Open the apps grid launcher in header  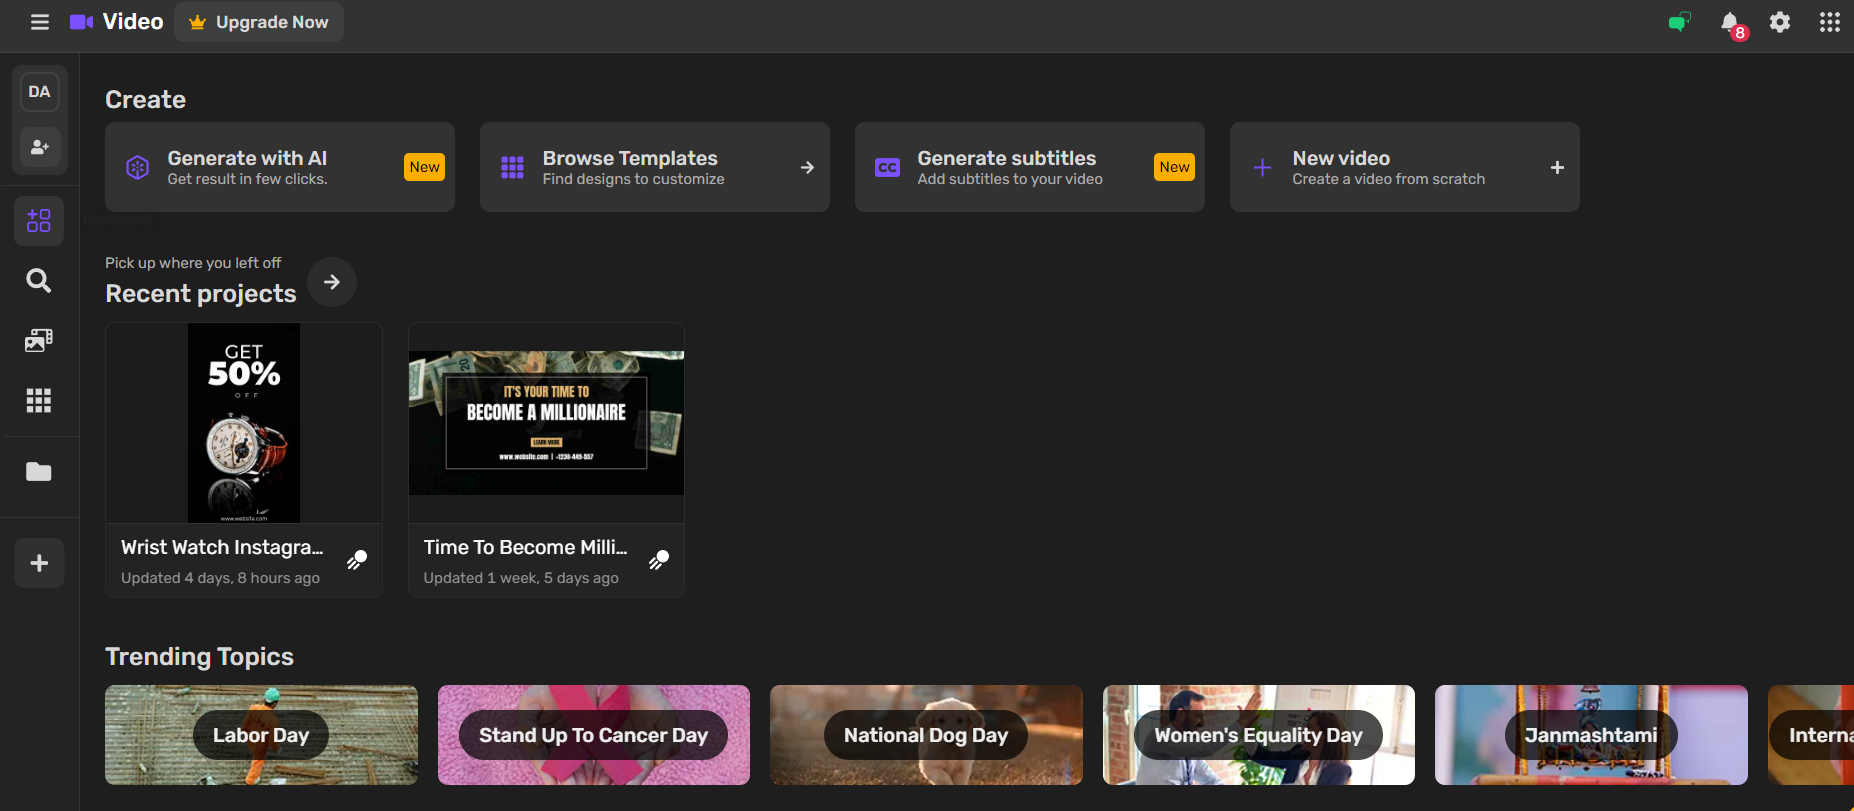click(1830, 22)
